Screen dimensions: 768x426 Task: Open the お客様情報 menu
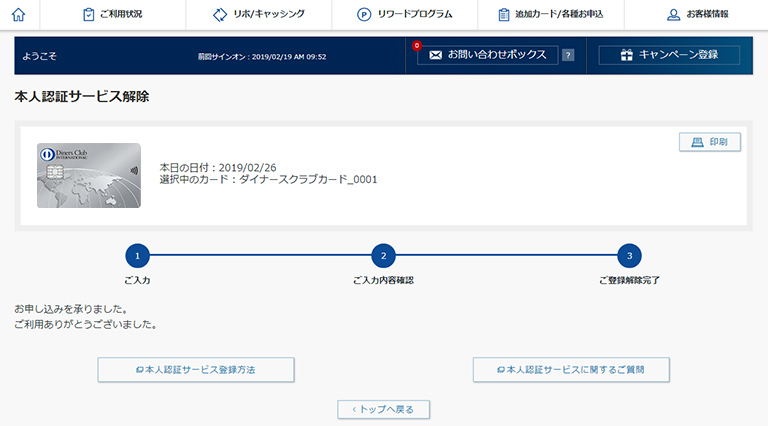pos(696,15)
